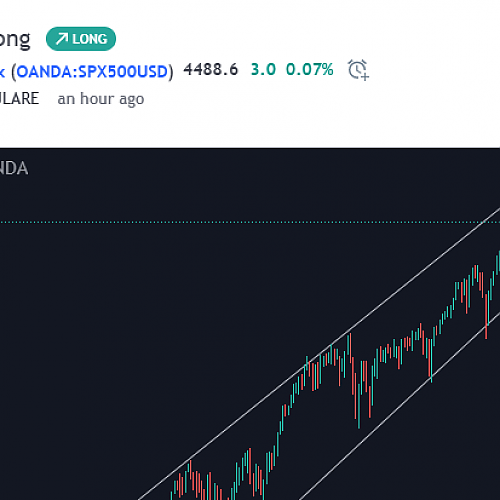Click the add alert clock icon
Screen dimensions: 500x500
point(358,70)
